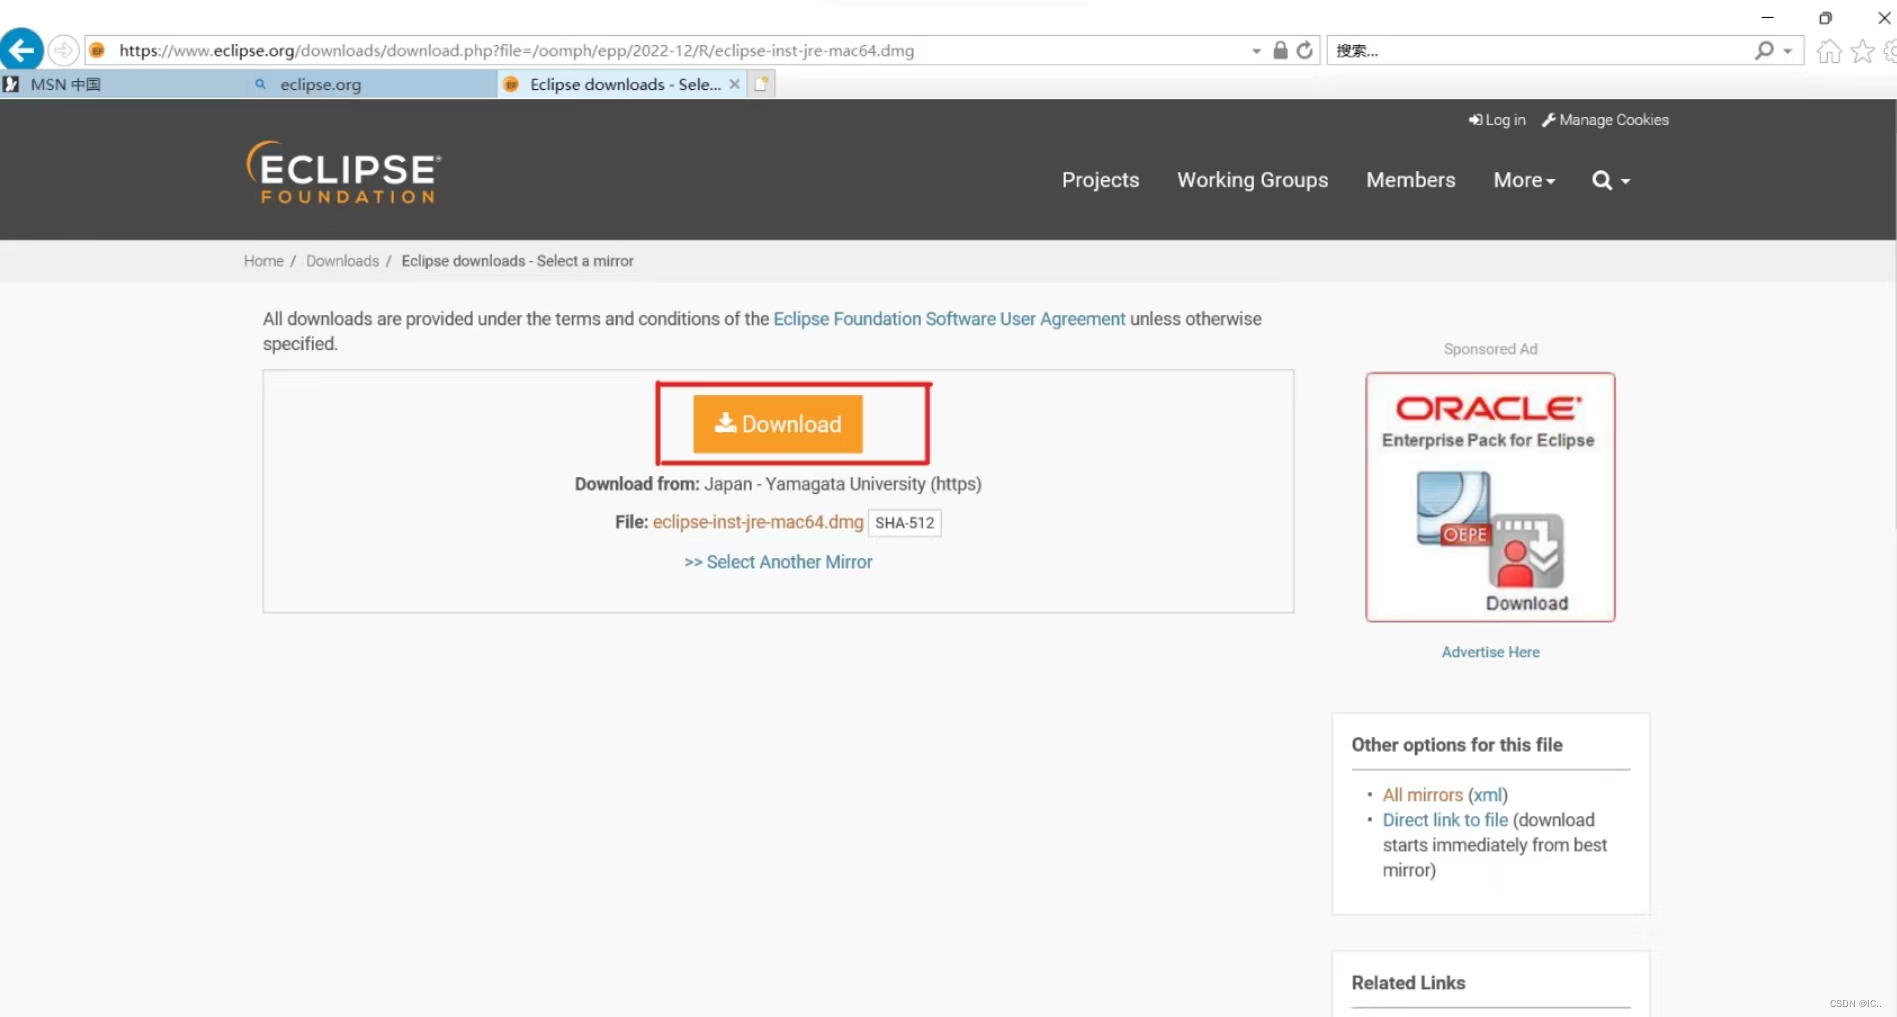Click the favorites star icon
The image size is (1897, 1017).
click(x=1863, y=51)
